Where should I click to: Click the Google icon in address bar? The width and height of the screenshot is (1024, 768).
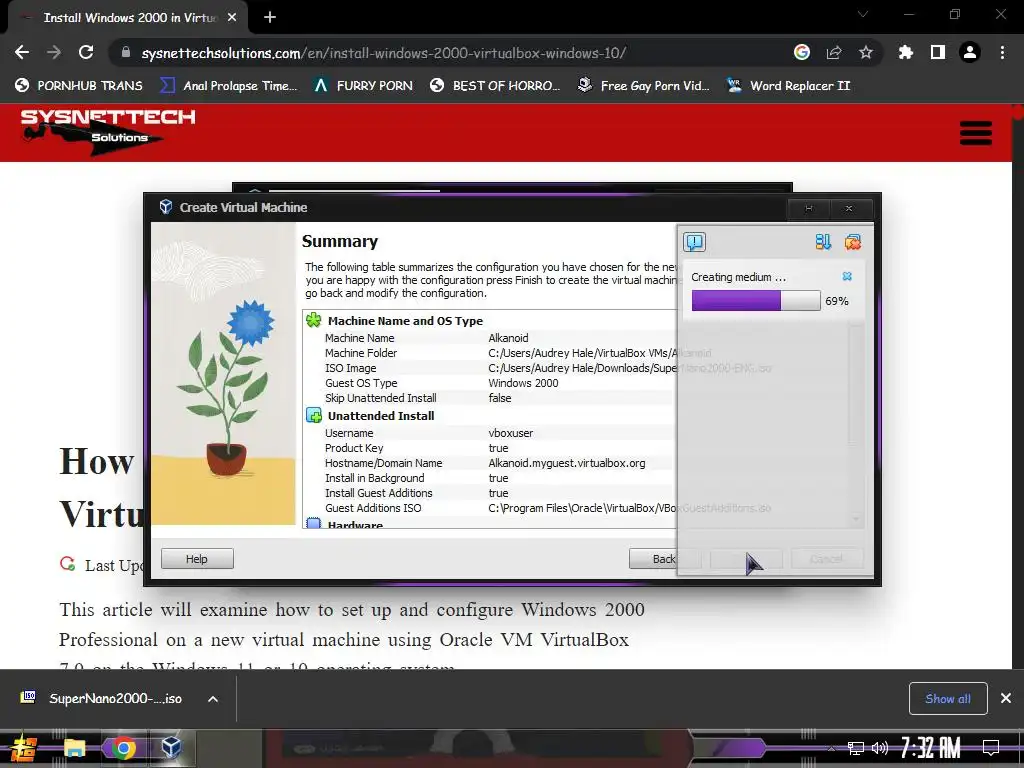point(802,52)
